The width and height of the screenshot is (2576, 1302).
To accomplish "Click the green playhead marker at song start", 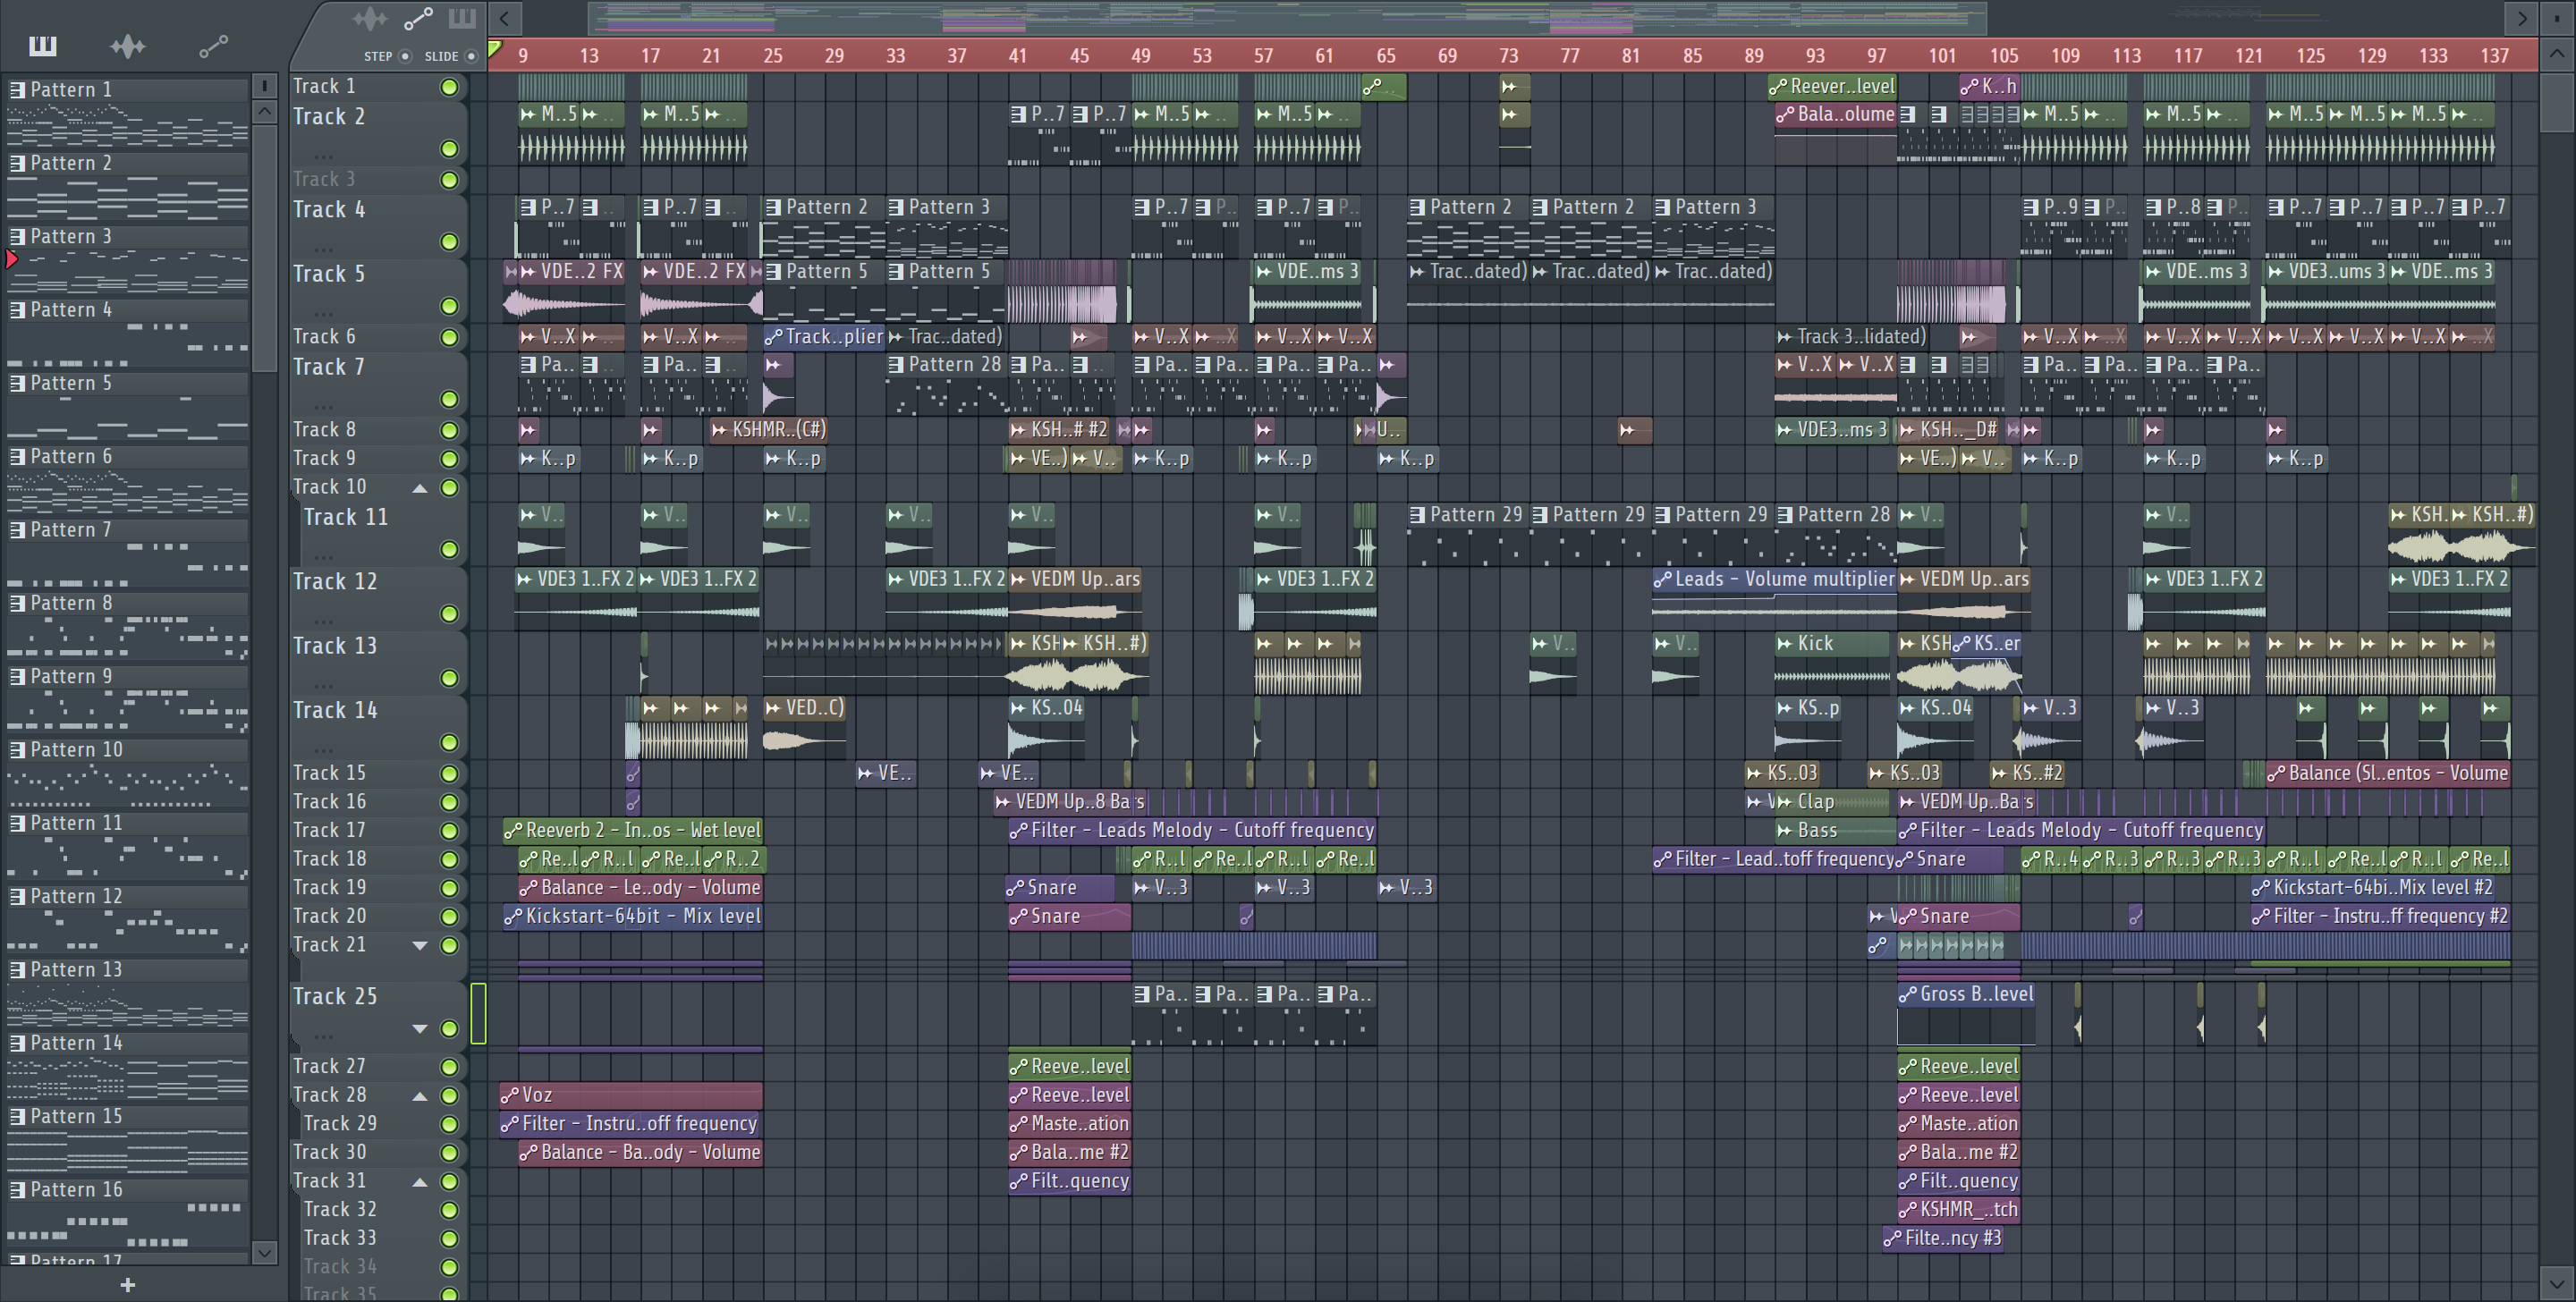I will click(494, 49).
